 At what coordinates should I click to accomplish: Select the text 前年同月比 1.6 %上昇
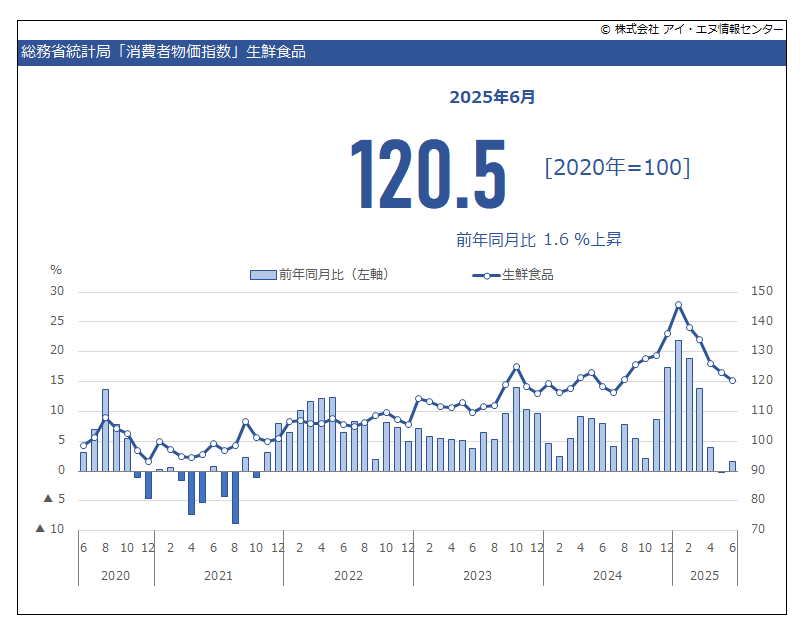click(x=539, y=239)
